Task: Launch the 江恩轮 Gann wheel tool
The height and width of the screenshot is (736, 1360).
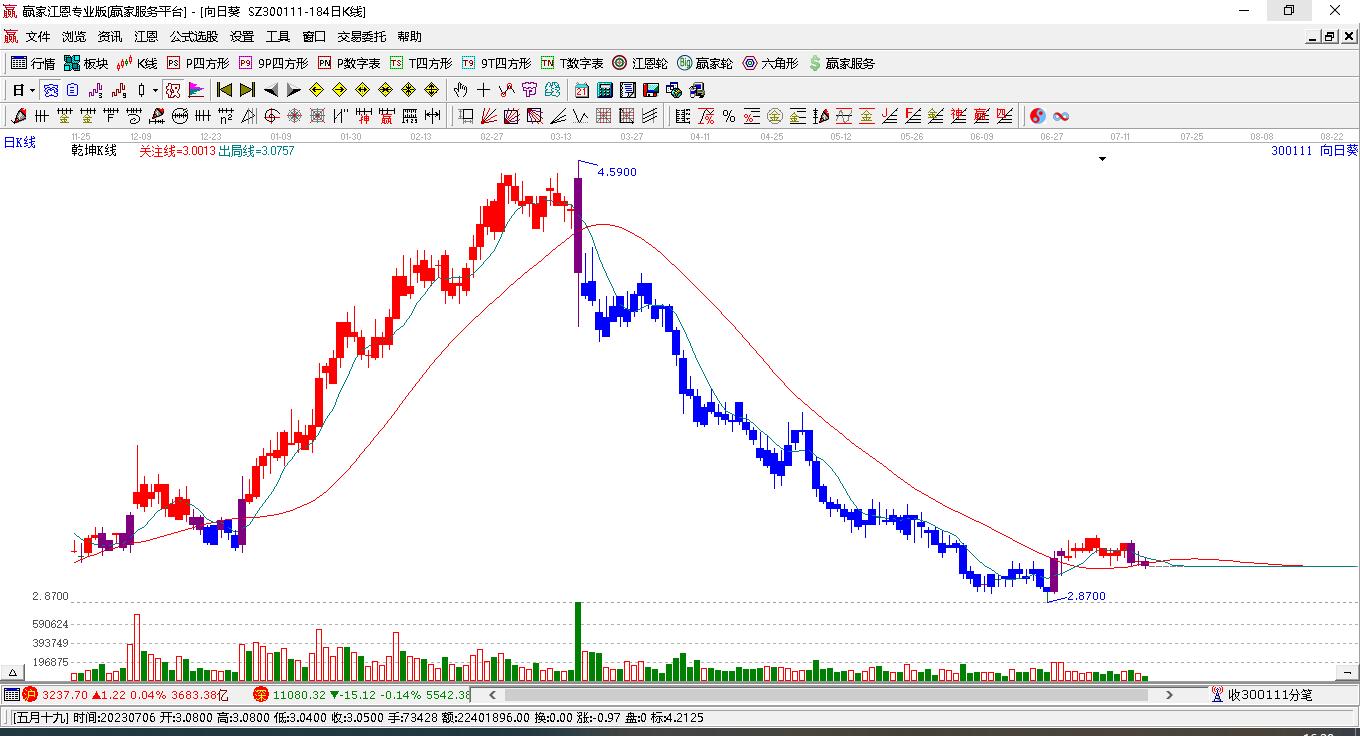Action: (x=640, y=63)
